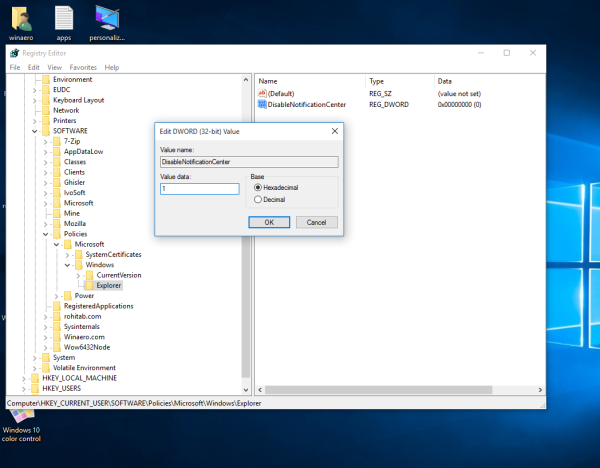Collapse the Policies tree node
Screen dimensions: 600x468
coord(45,234)
